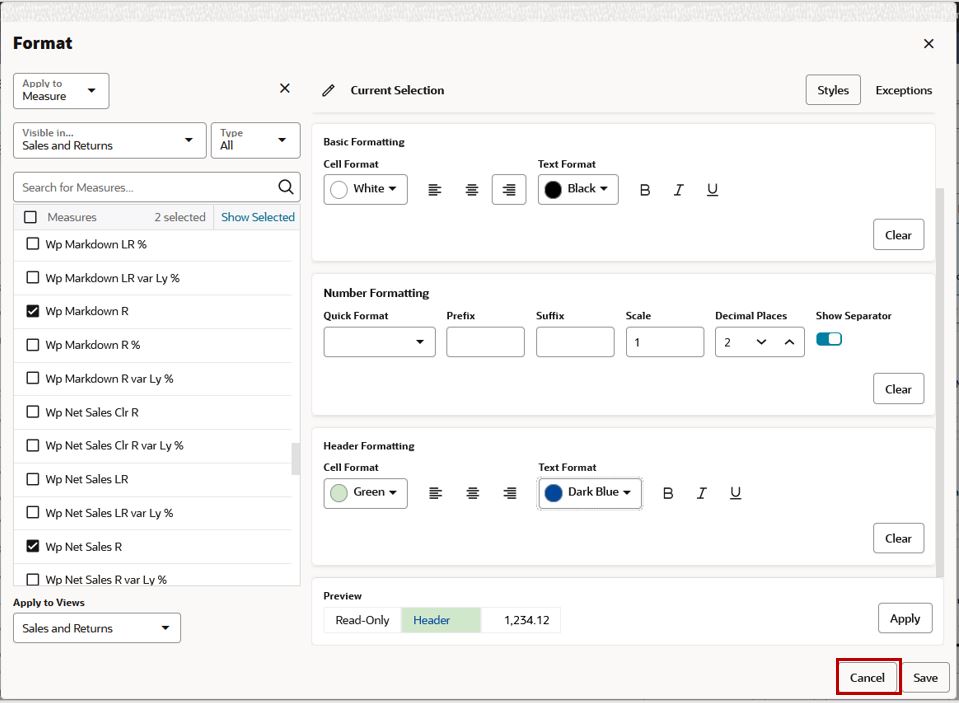Screen dimensions: 959x703
Task: Click Bold in Basic Formatting text format
Action: [645, 190]
